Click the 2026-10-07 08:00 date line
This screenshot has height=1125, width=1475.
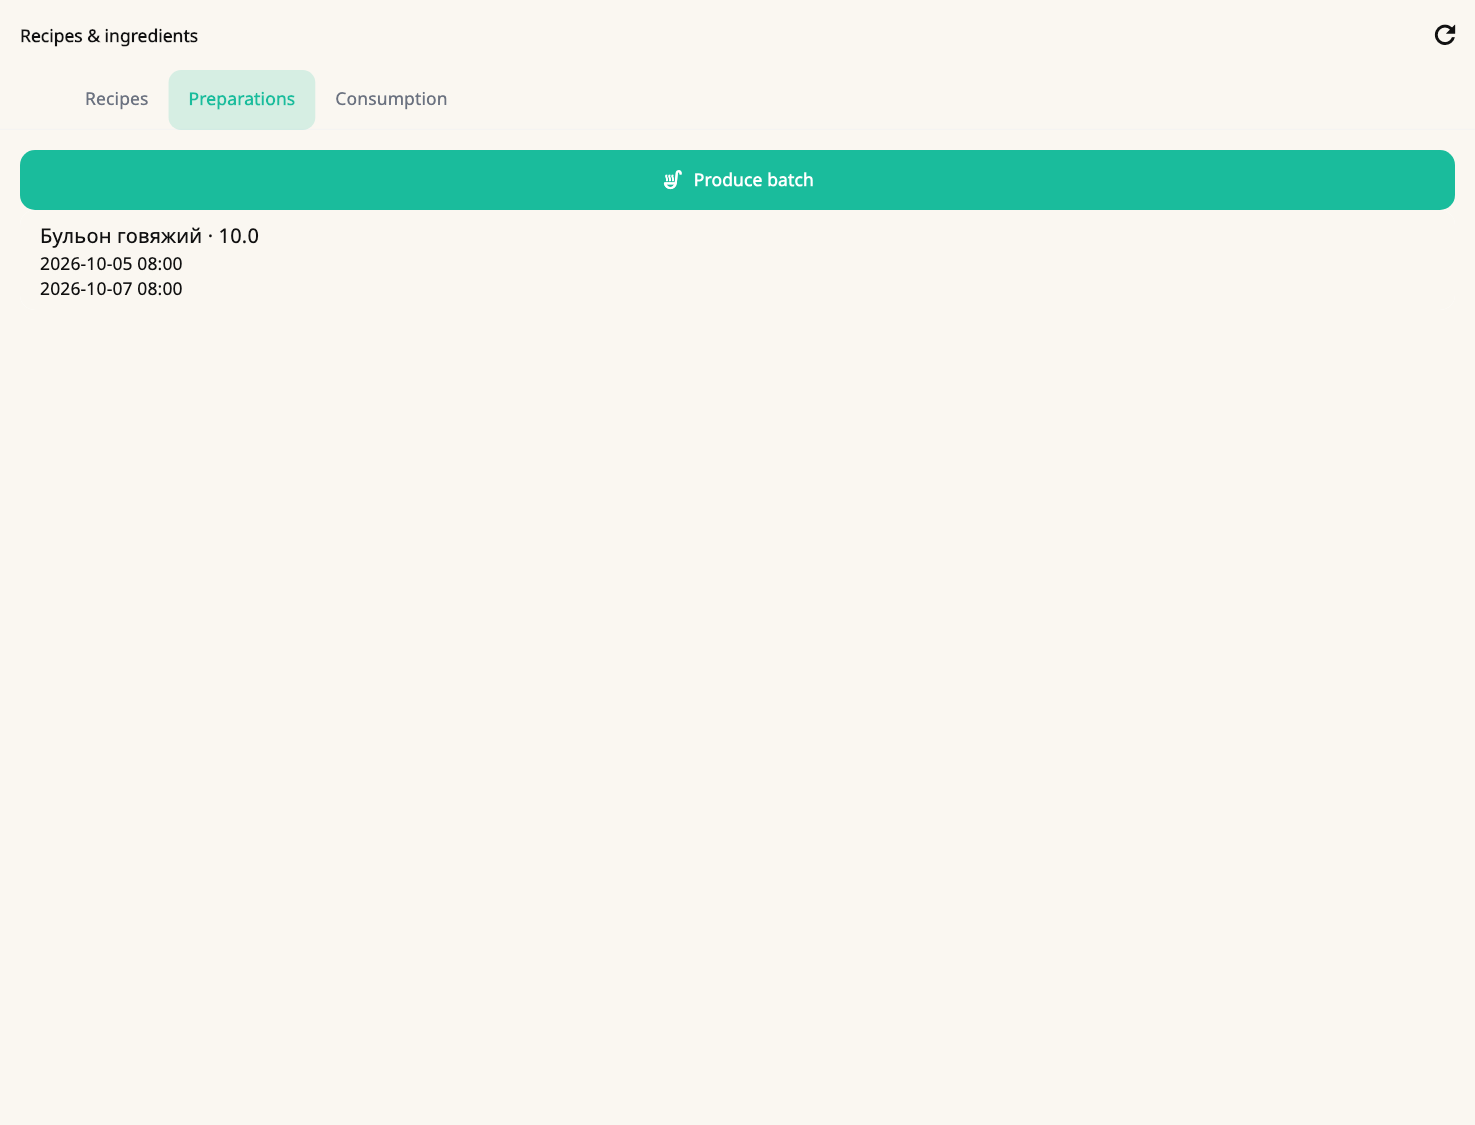tap(111, 289)
